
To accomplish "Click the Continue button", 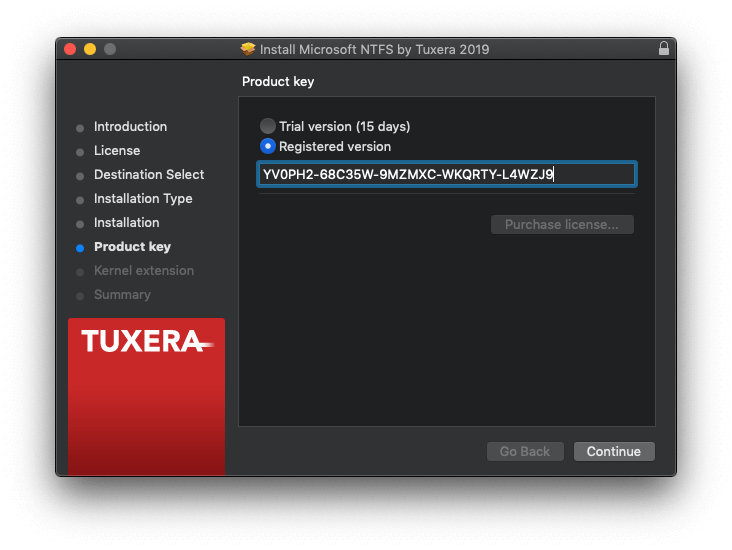I will point(614,451).
